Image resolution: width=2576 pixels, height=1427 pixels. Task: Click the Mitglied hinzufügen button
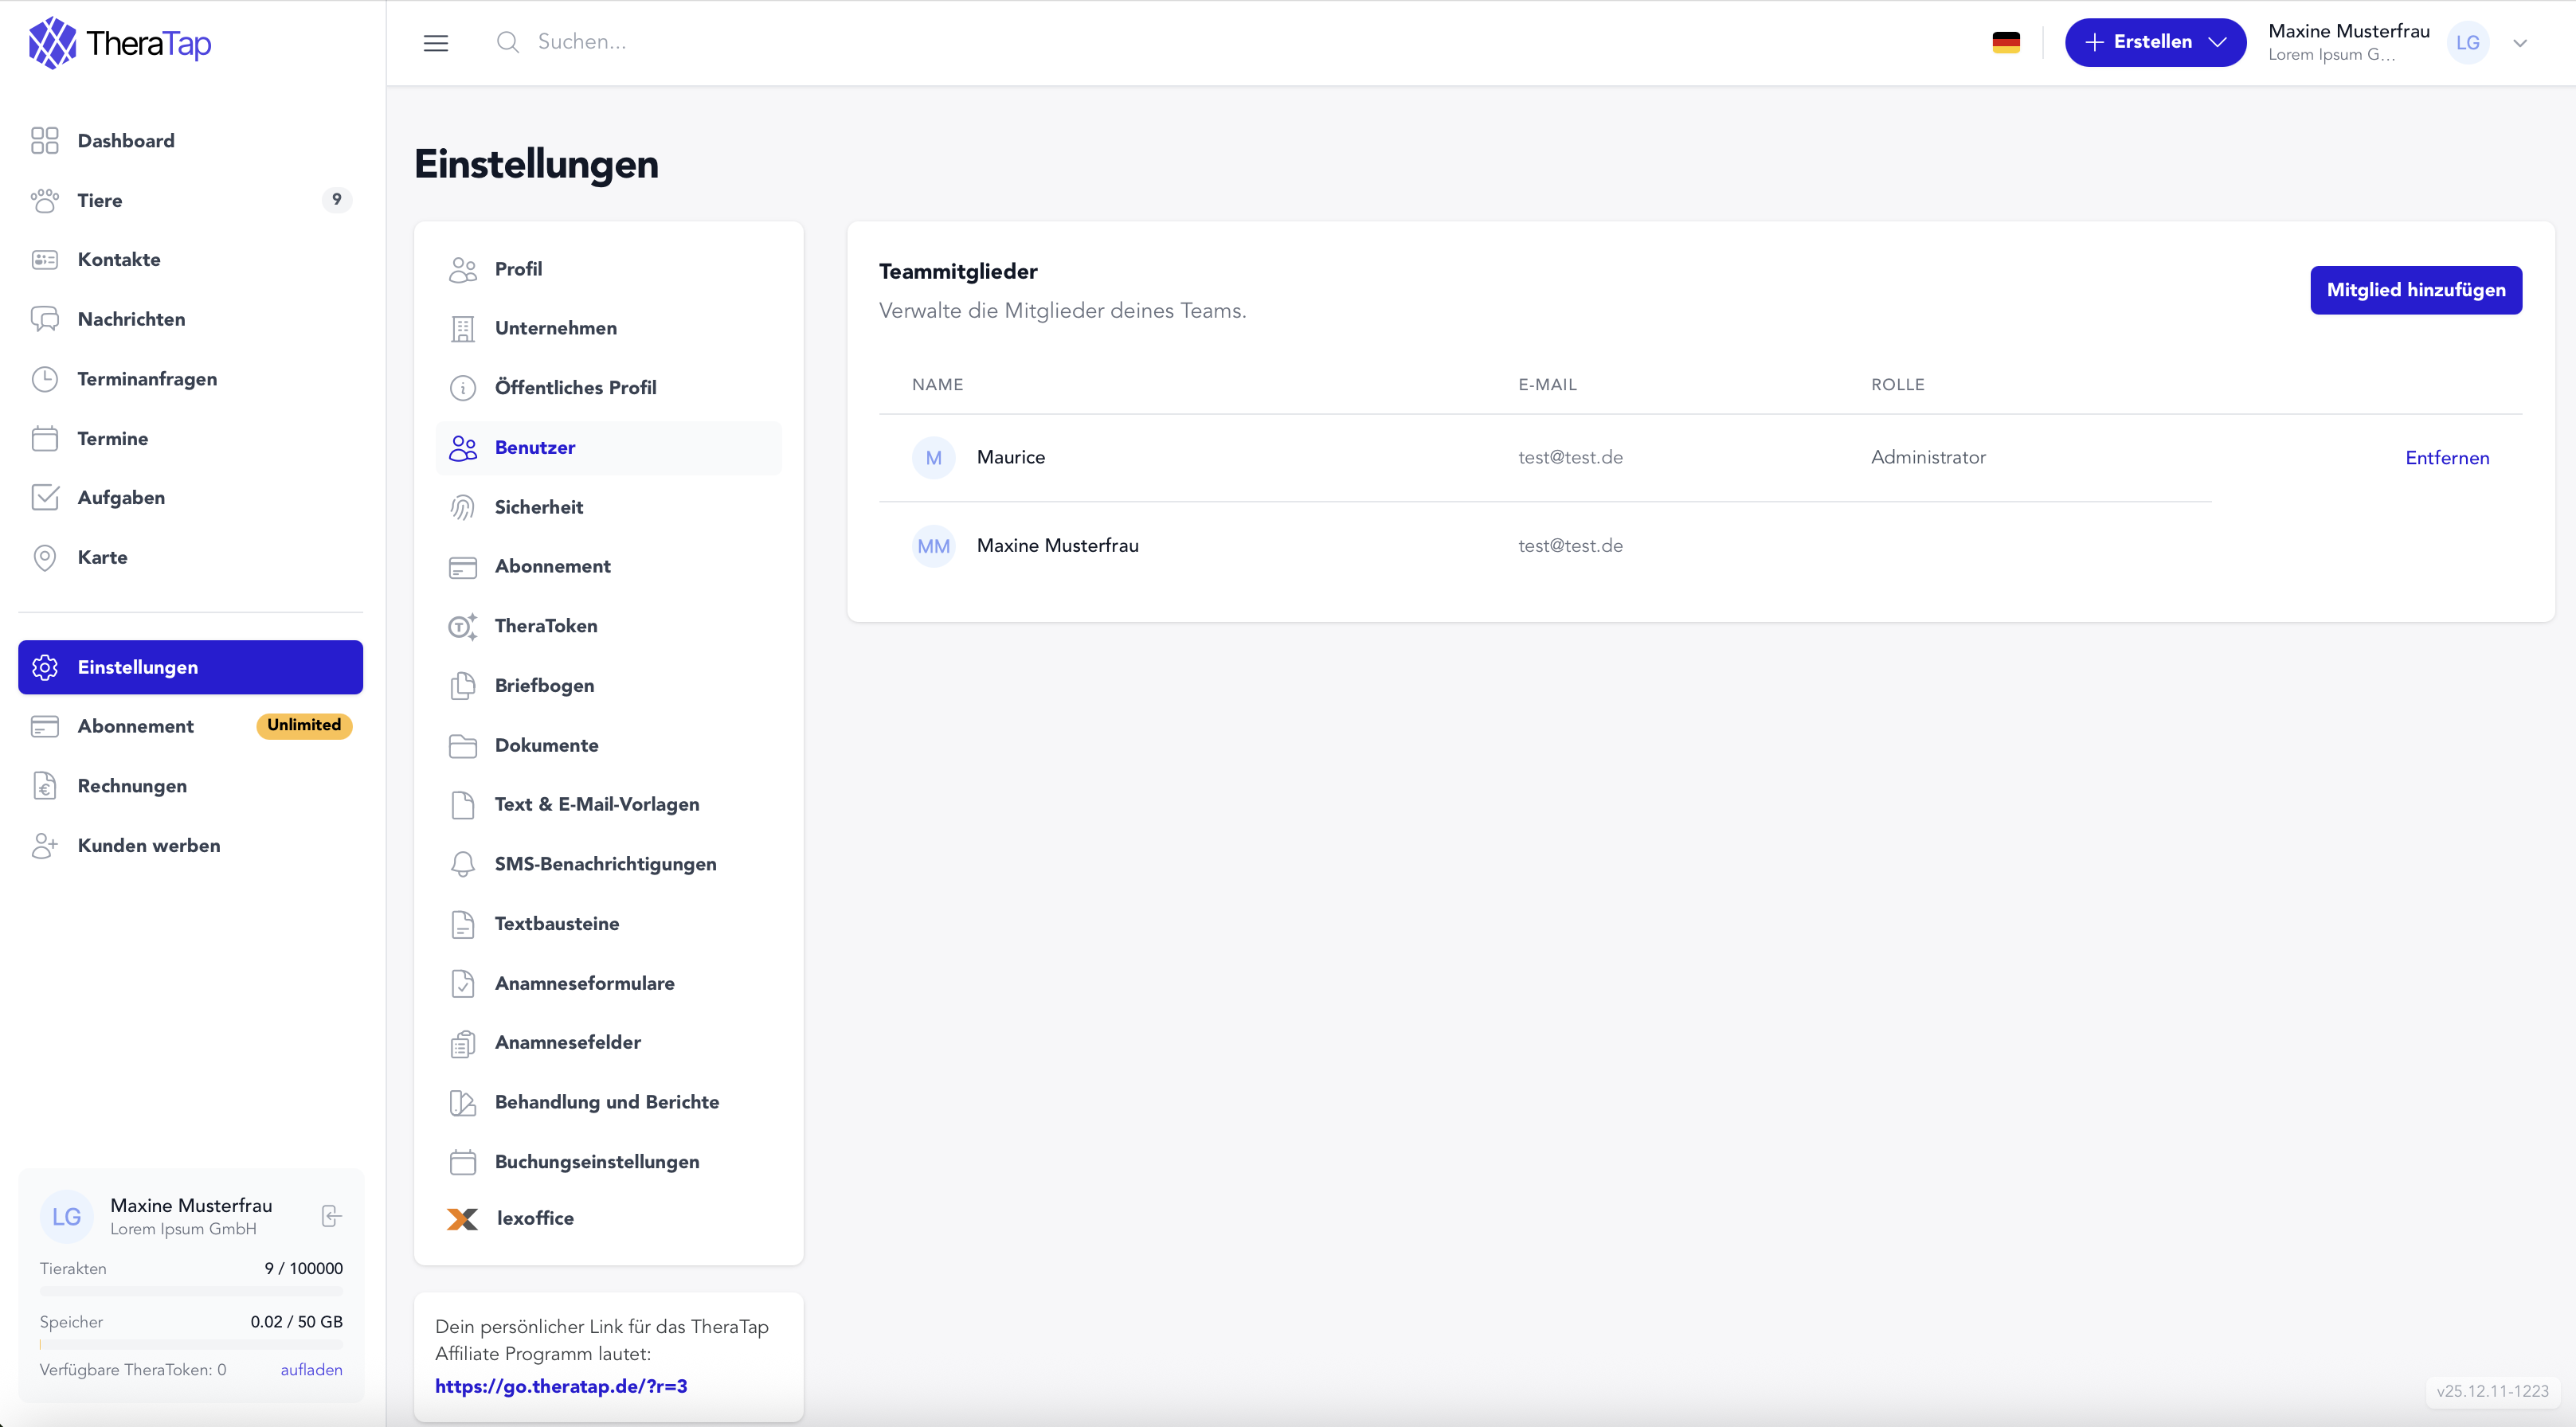(x=2417, y=289)
